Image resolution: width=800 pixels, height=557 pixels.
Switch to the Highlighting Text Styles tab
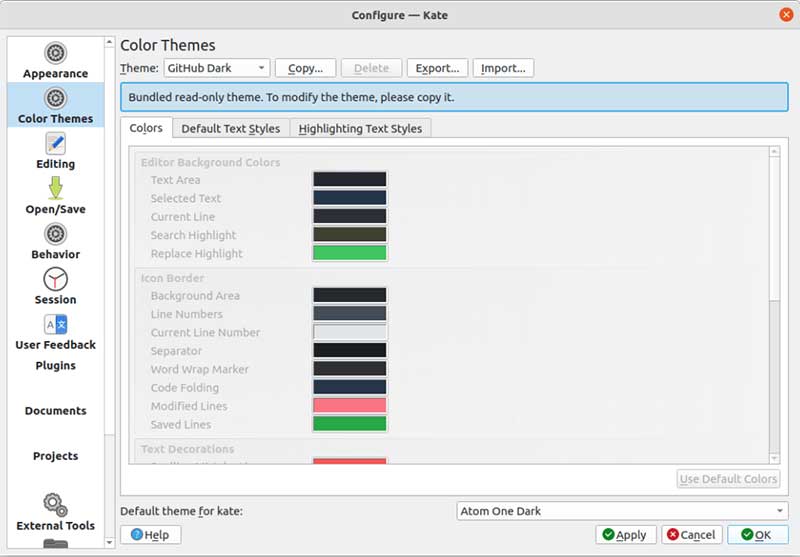pos(360,128)
